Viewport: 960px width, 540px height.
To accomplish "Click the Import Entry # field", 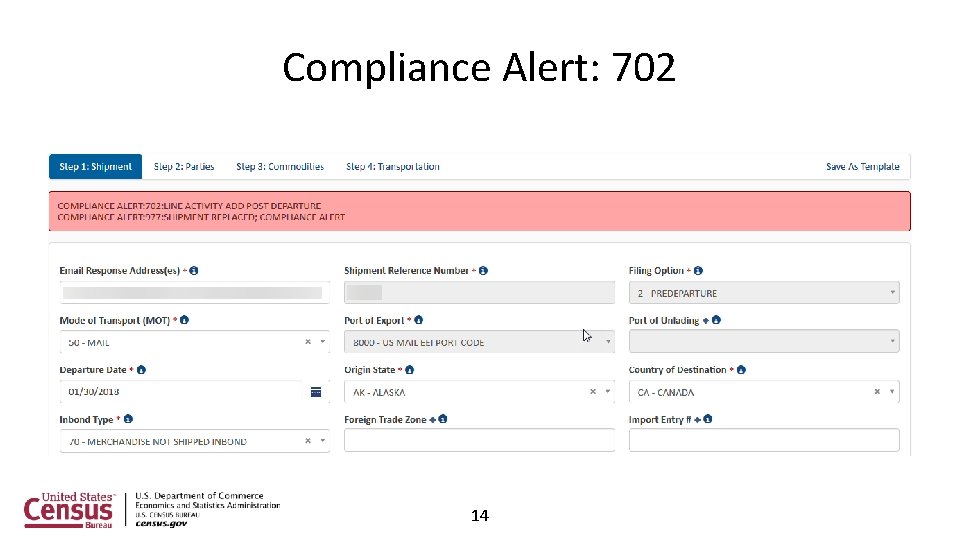I will point(764,440).
